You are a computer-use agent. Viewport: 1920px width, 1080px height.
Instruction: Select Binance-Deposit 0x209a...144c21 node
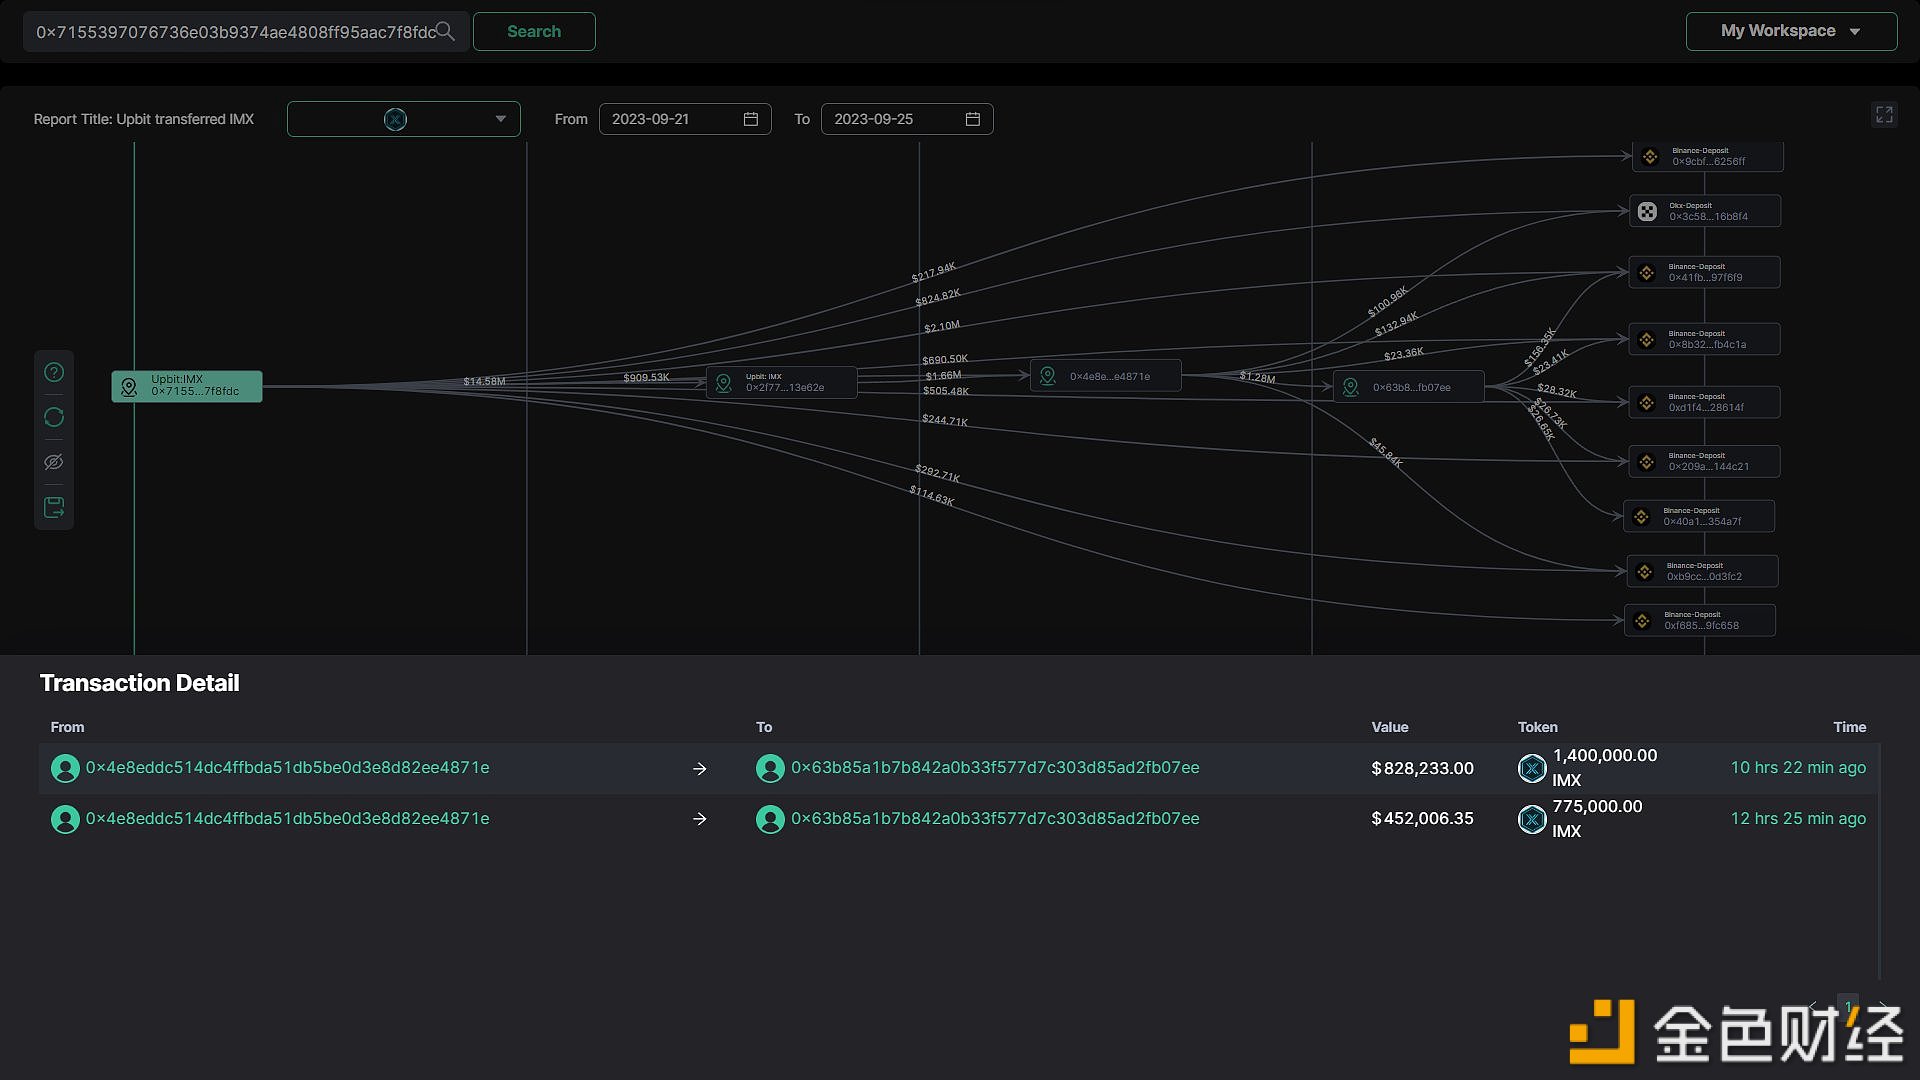(1705, 461)
